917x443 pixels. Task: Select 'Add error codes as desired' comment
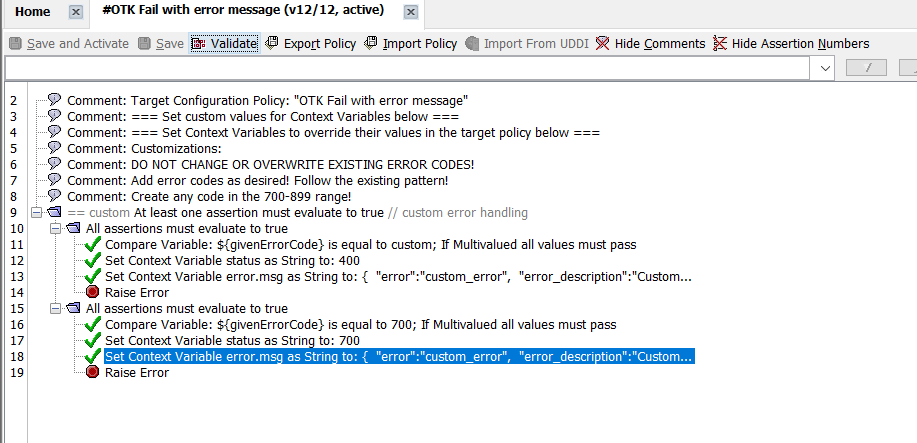[257, 180]
